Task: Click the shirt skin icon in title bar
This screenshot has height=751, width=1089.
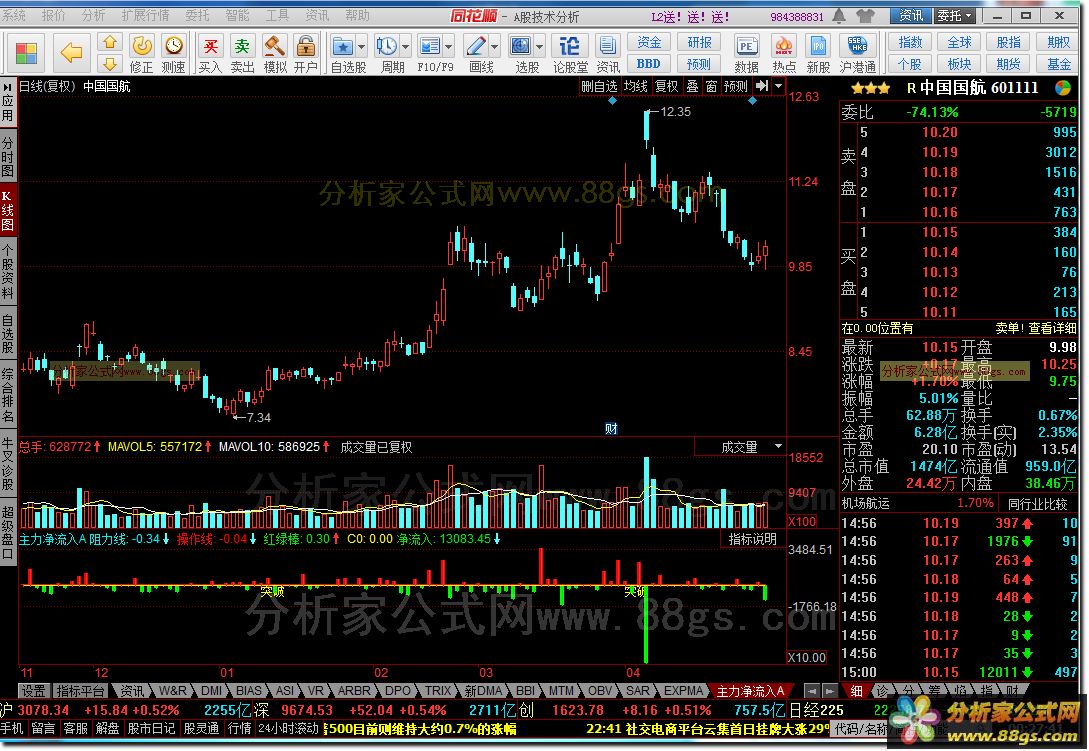Action: click(865, 15)
